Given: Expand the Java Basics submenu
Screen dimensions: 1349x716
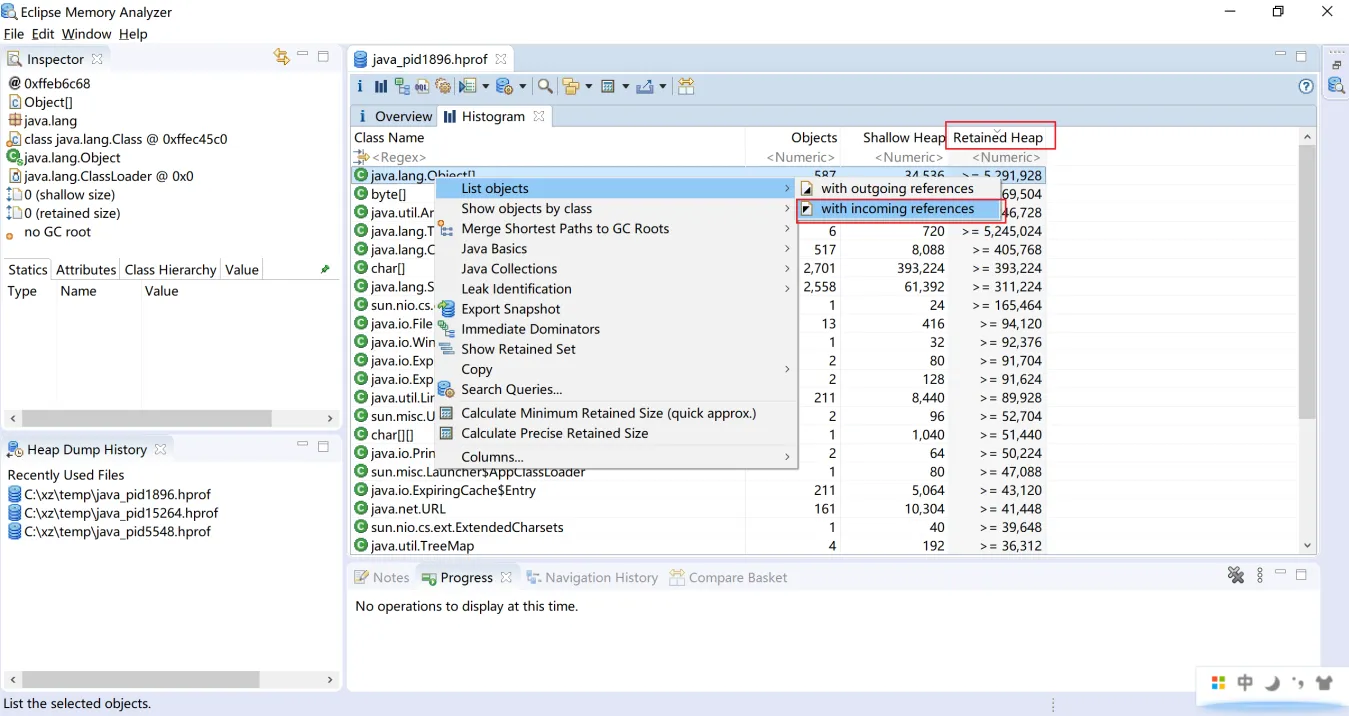Looking at the screenshot, I should [616, 249].
